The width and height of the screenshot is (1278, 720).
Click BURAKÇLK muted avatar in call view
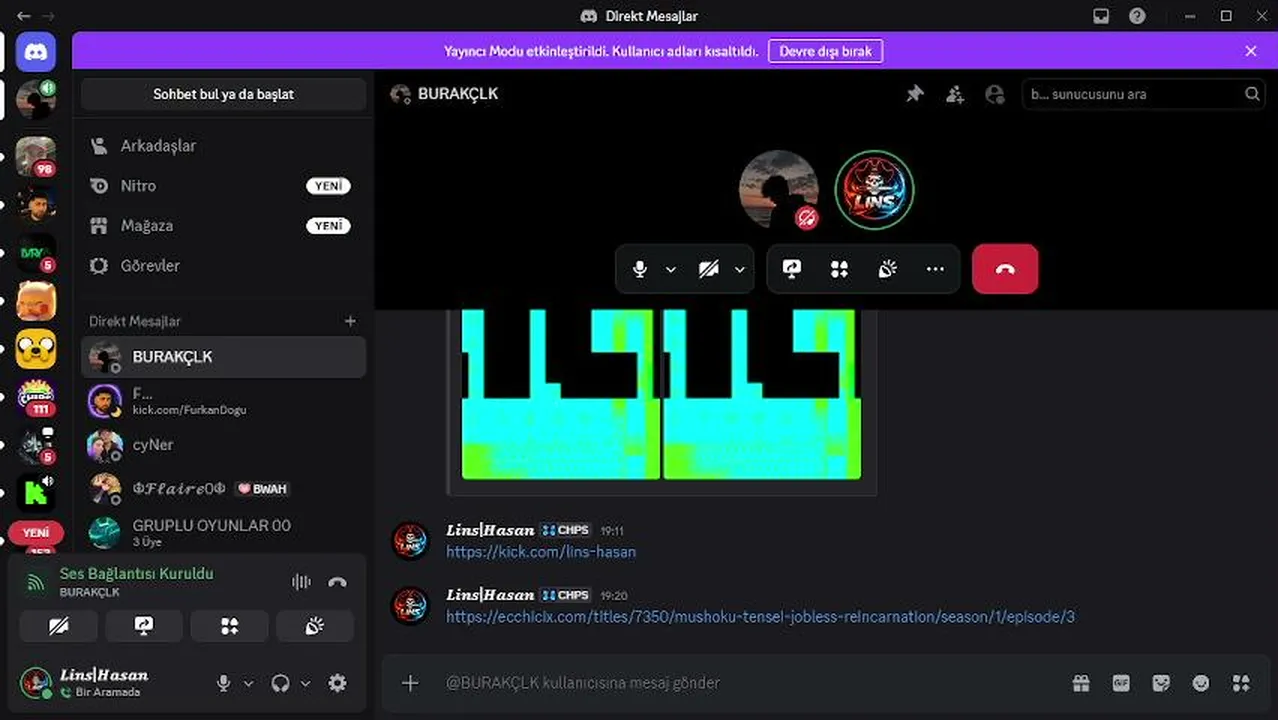point(779,190)
